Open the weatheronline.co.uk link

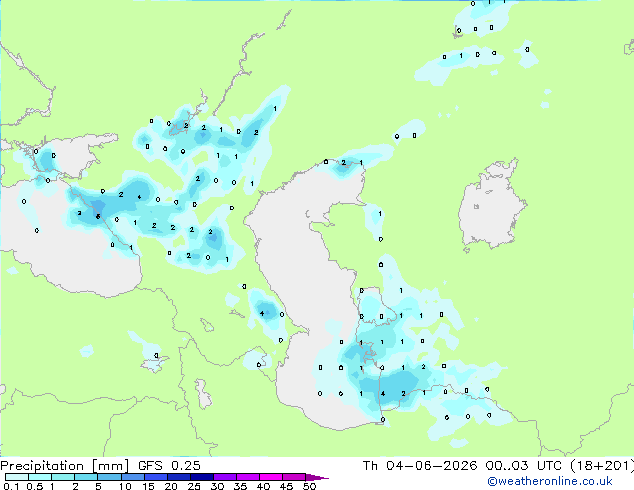tap(549, 482)
